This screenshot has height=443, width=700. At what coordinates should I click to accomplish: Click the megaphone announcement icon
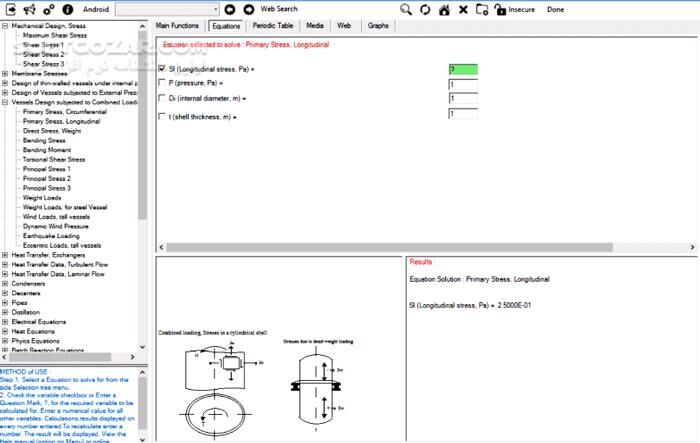(29, 9)
